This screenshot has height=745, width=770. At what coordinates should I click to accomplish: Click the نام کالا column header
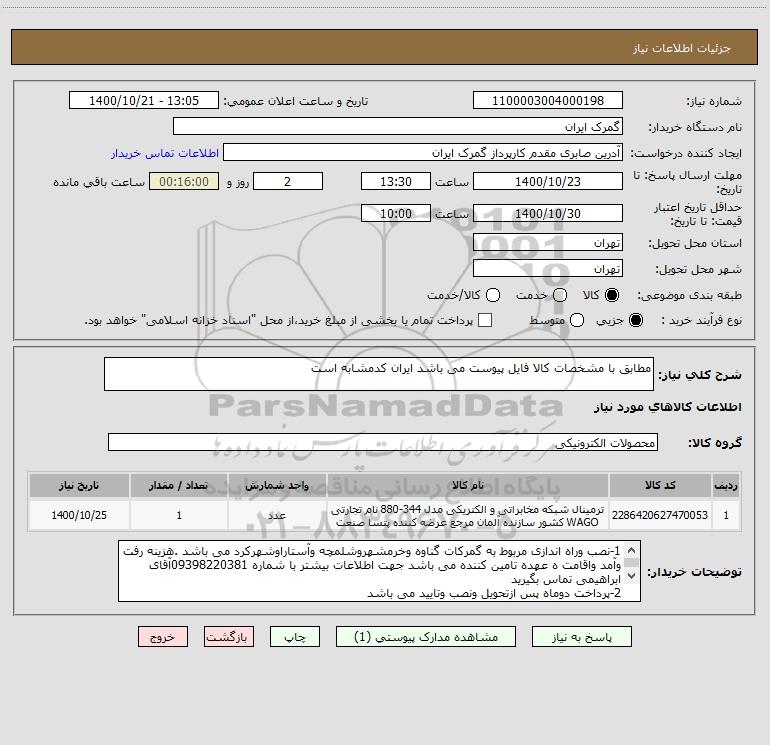pos(468,486)
